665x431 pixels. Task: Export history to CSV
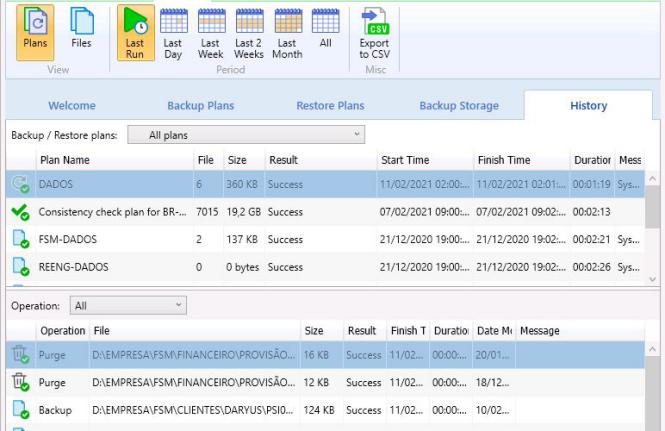click(374, 33)
